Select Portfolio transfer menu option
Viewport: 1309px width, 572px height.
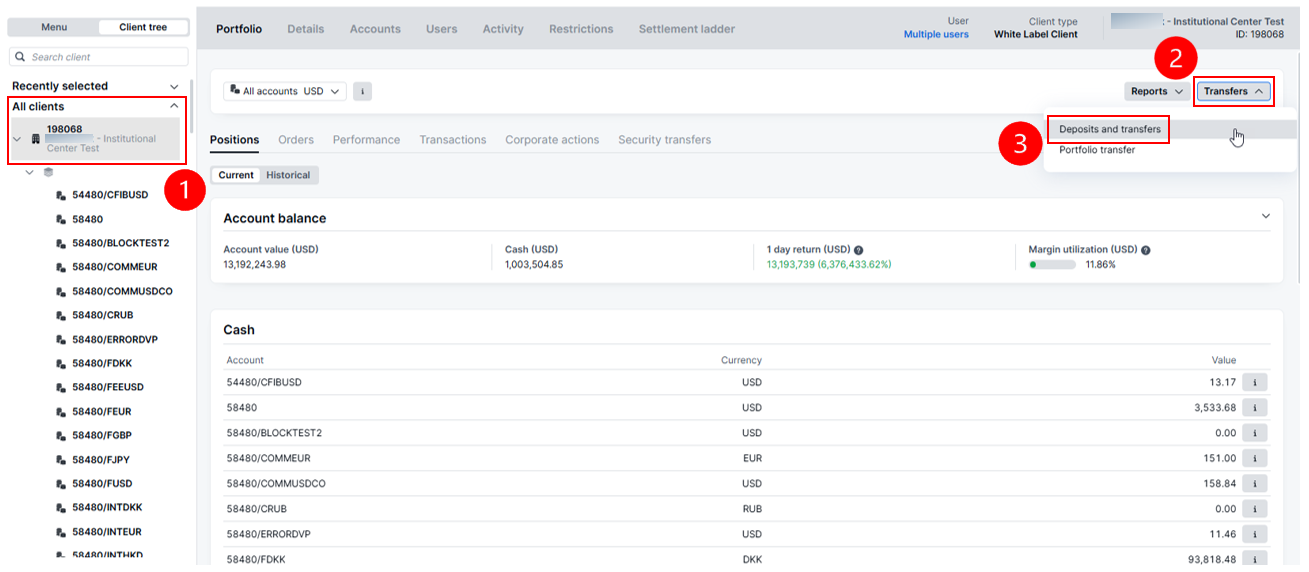click(1097, 150)
